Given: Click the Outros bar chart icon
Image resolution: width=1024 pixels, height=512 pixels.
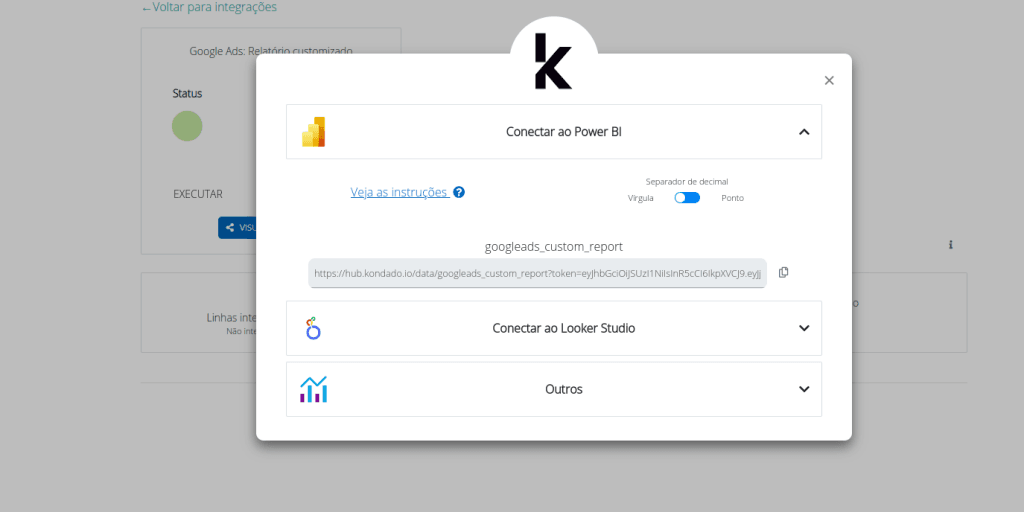Looking at the screenshot, I should point(314,389).
